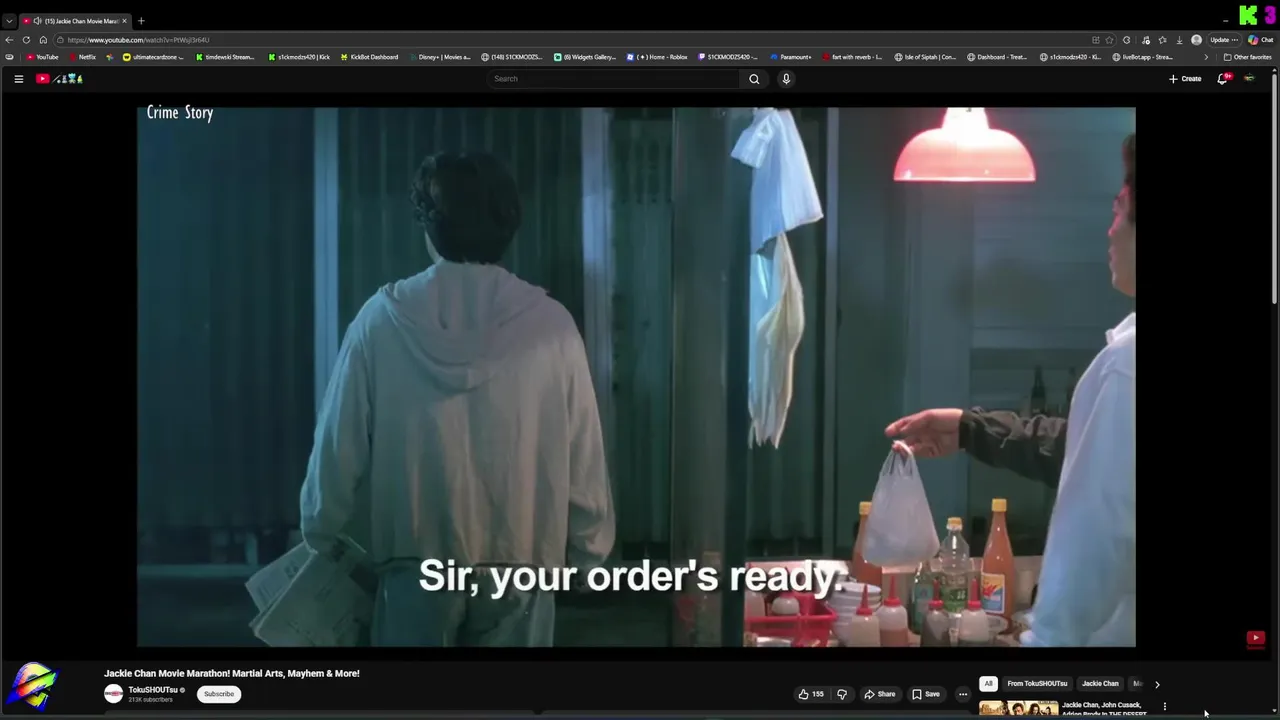Mute the tab via speaker icon

tap(37, 21)
